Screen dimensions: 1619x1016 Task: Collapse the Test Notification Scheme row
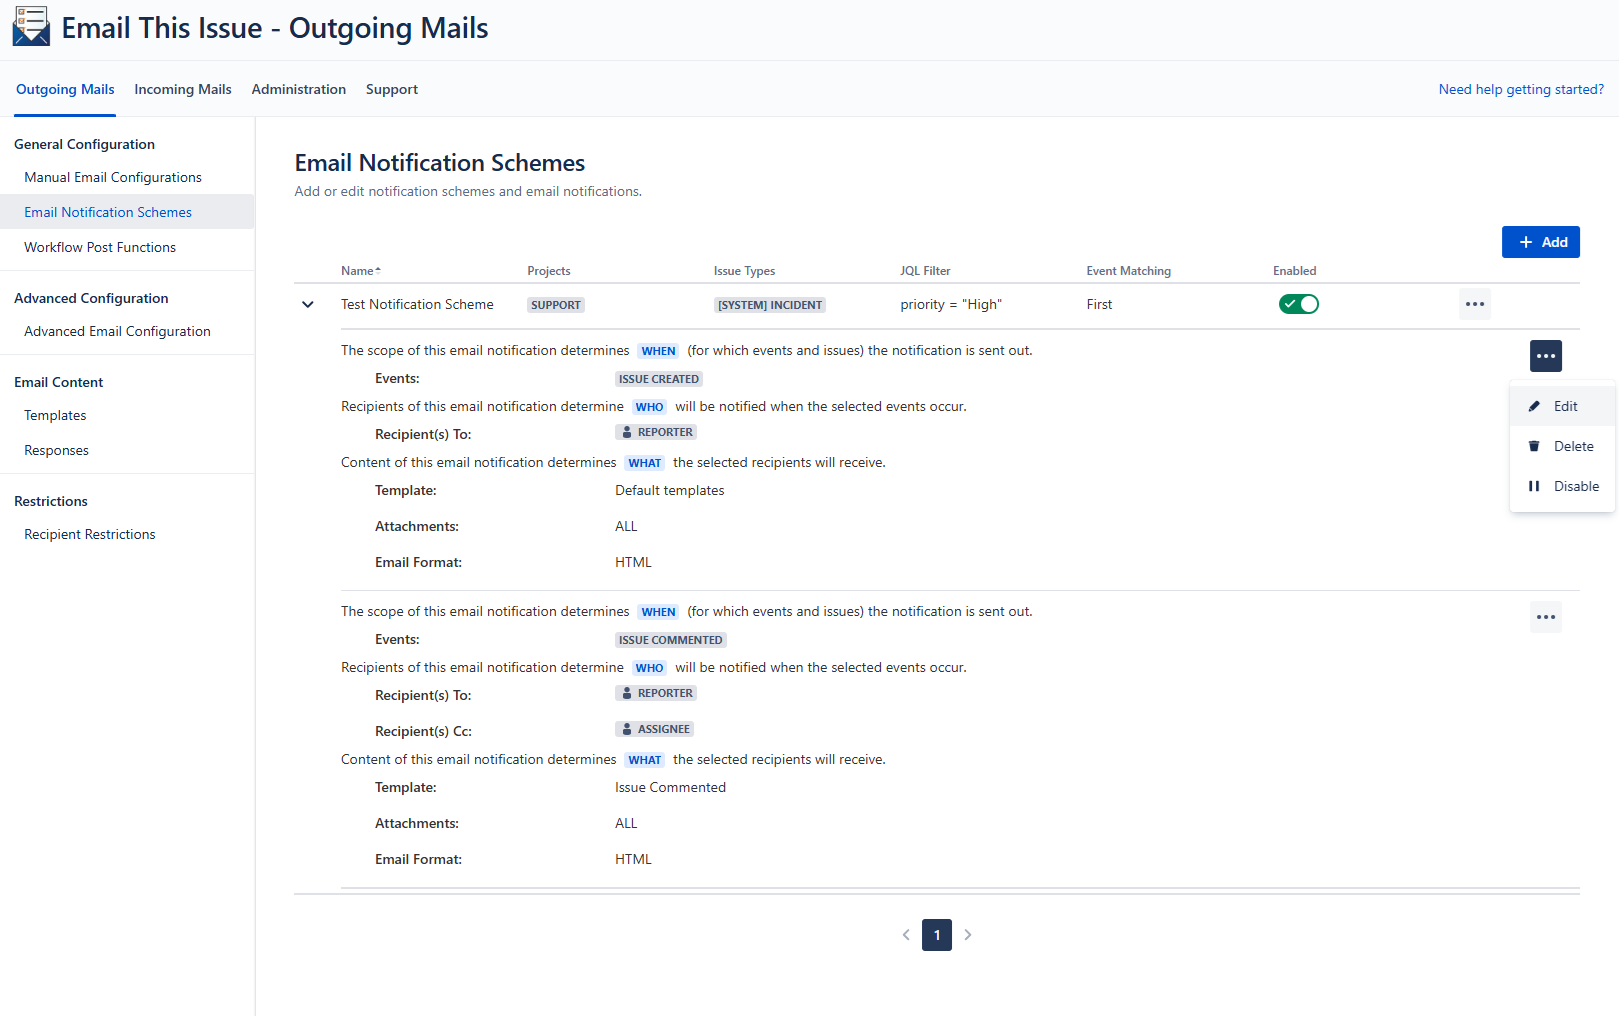(x=308, y=304)
